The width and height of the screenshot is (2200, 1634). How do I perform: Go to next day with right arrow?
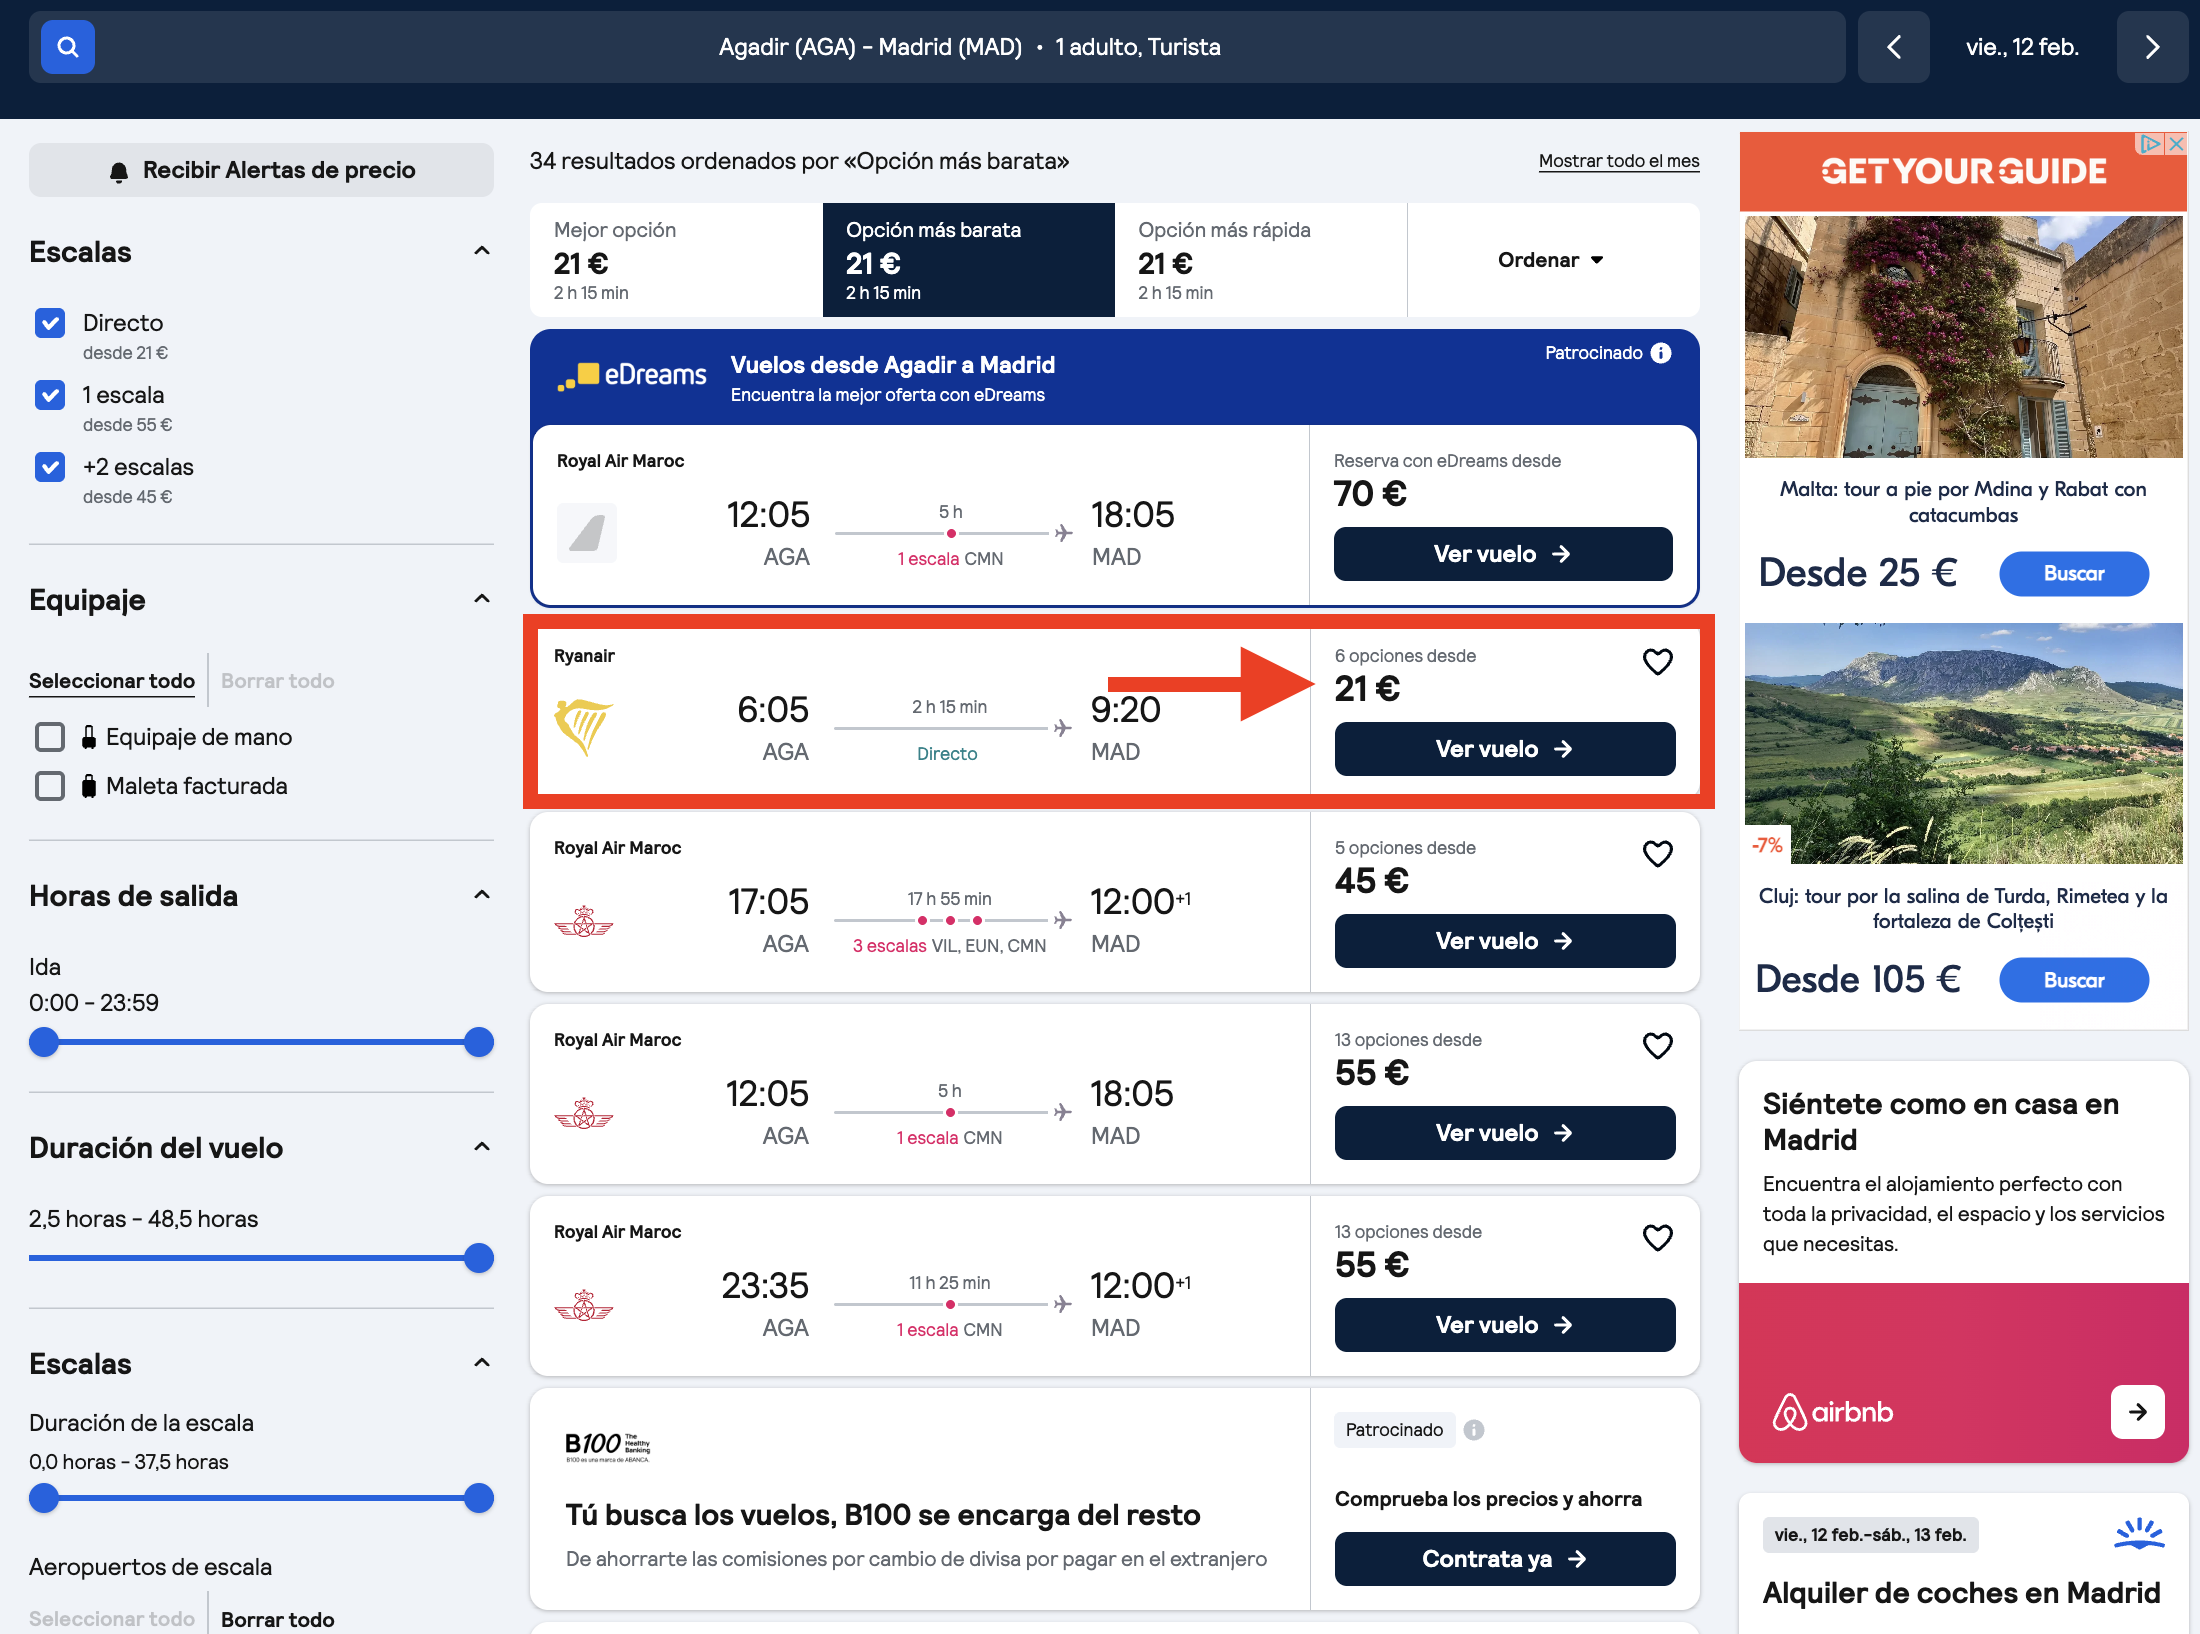[2152, 47]
